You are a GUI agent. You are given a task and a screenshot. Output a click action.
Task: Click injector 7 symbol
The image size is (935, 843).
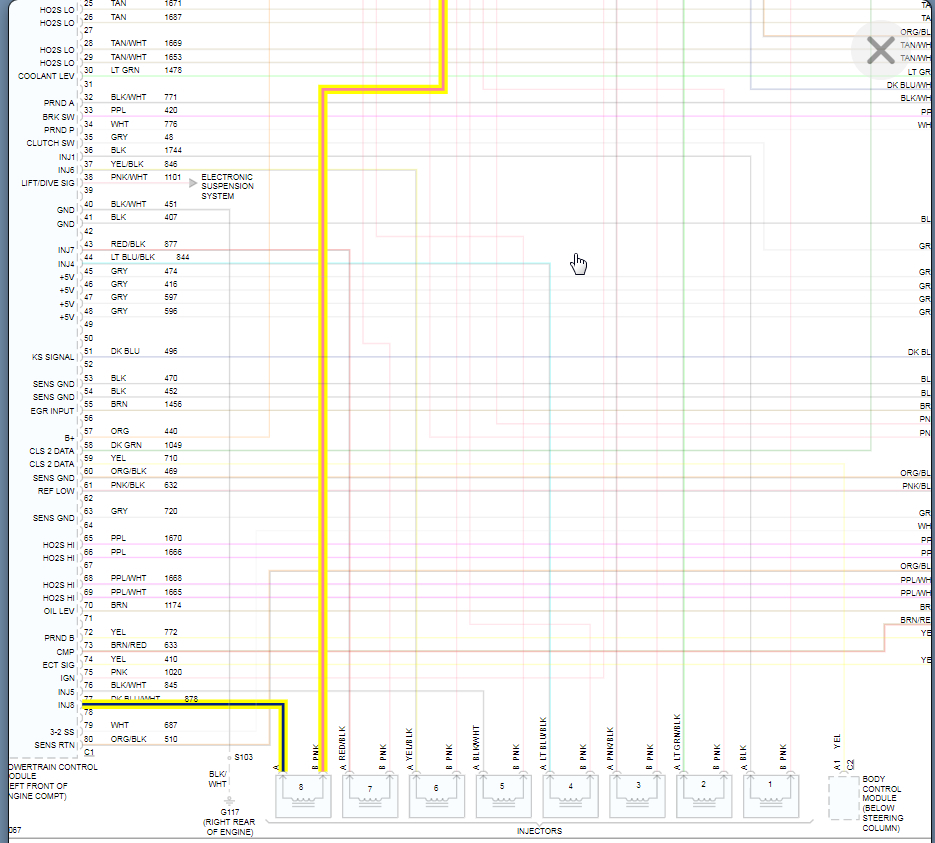pos(370,796)
